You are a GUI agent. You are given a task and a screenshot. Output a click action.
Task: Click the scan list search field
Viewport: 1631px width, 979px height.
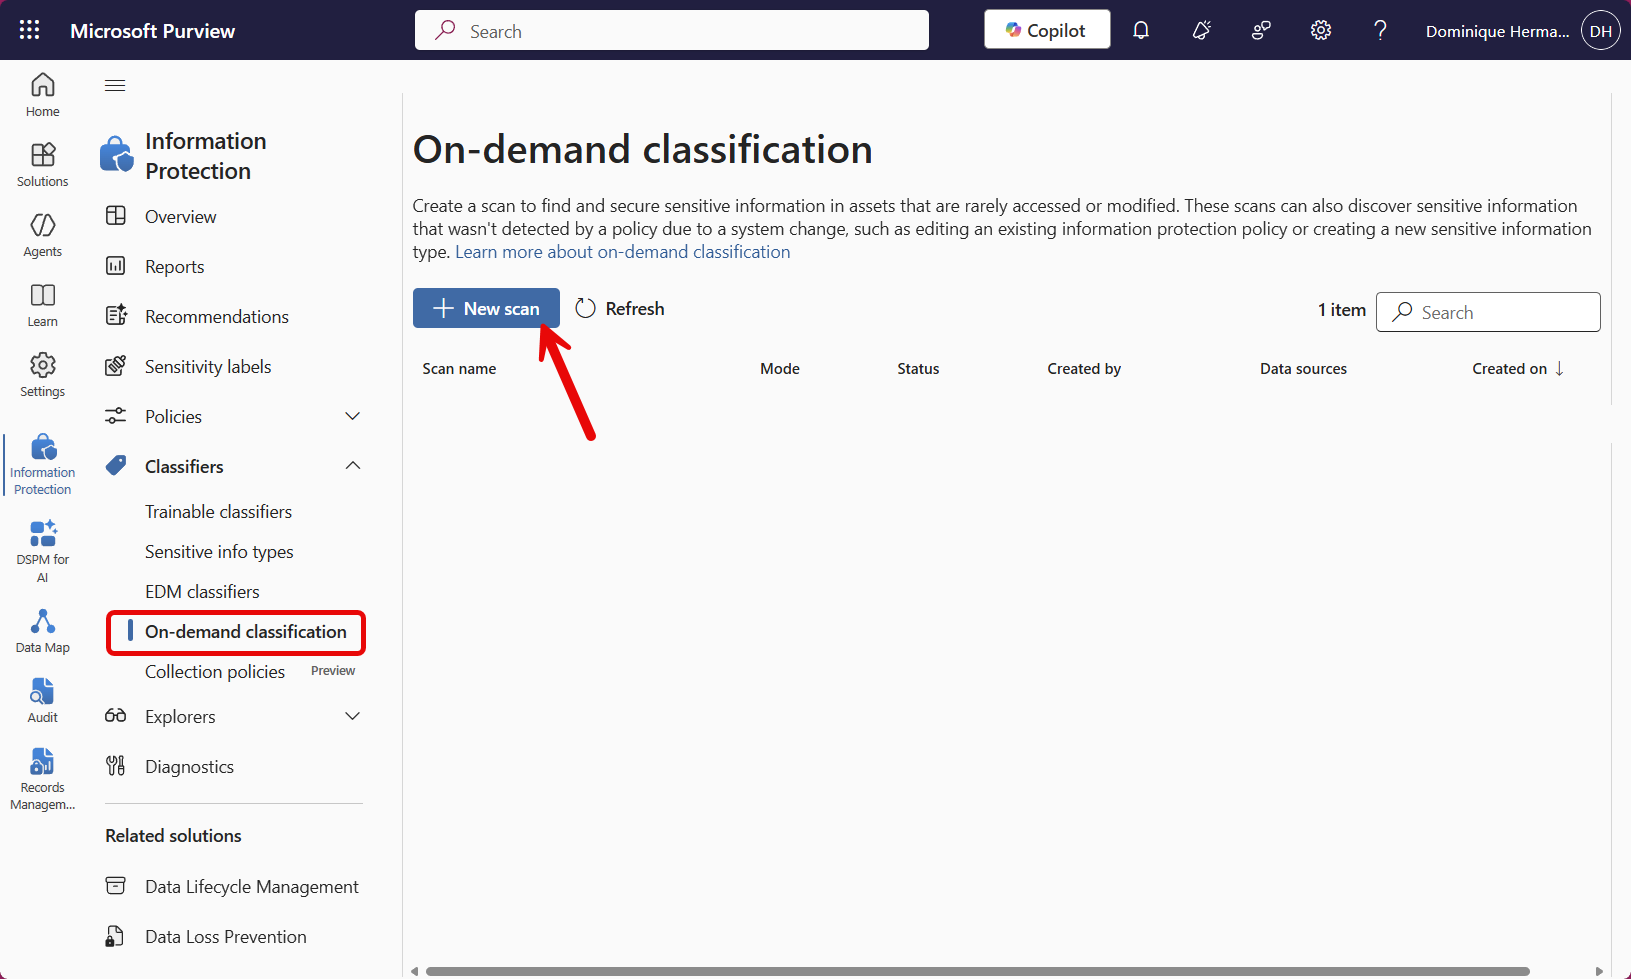coord(1488,312)
